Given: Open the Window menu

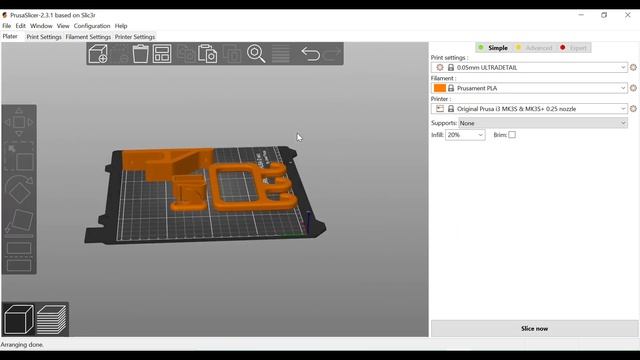Looking at the screenshot, I should point(41,26).
